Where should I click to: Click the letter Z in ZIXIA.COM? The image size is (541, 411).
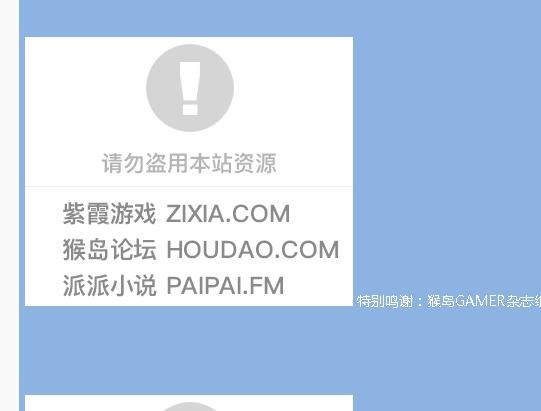click(173, 214)
